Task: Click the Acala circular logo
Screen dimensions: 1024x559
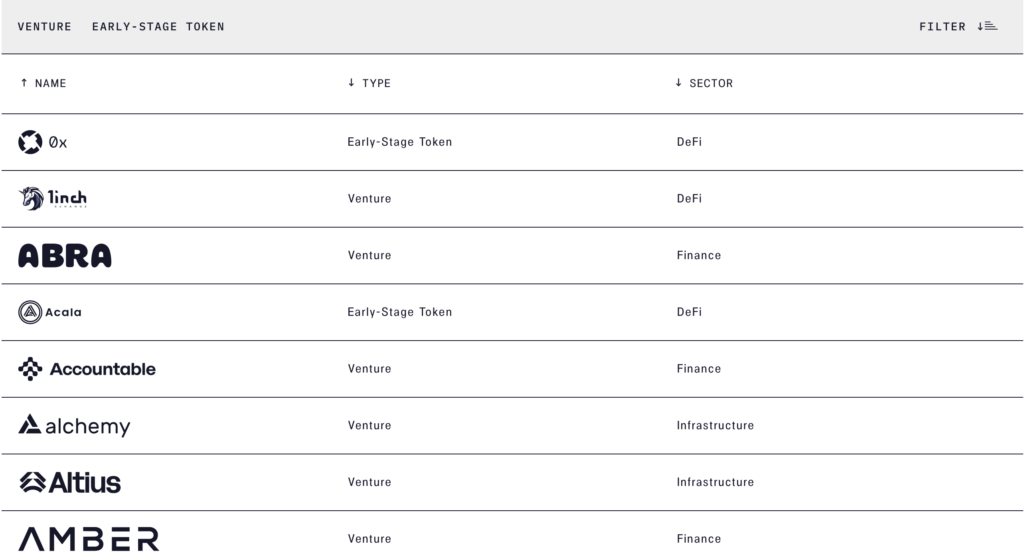Action: 30,312
